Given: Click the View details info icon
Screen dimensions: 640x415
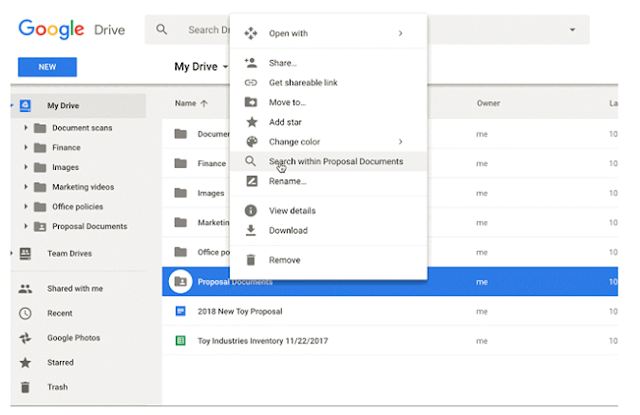Looking at the screenshot, I should tap(251, 211).
